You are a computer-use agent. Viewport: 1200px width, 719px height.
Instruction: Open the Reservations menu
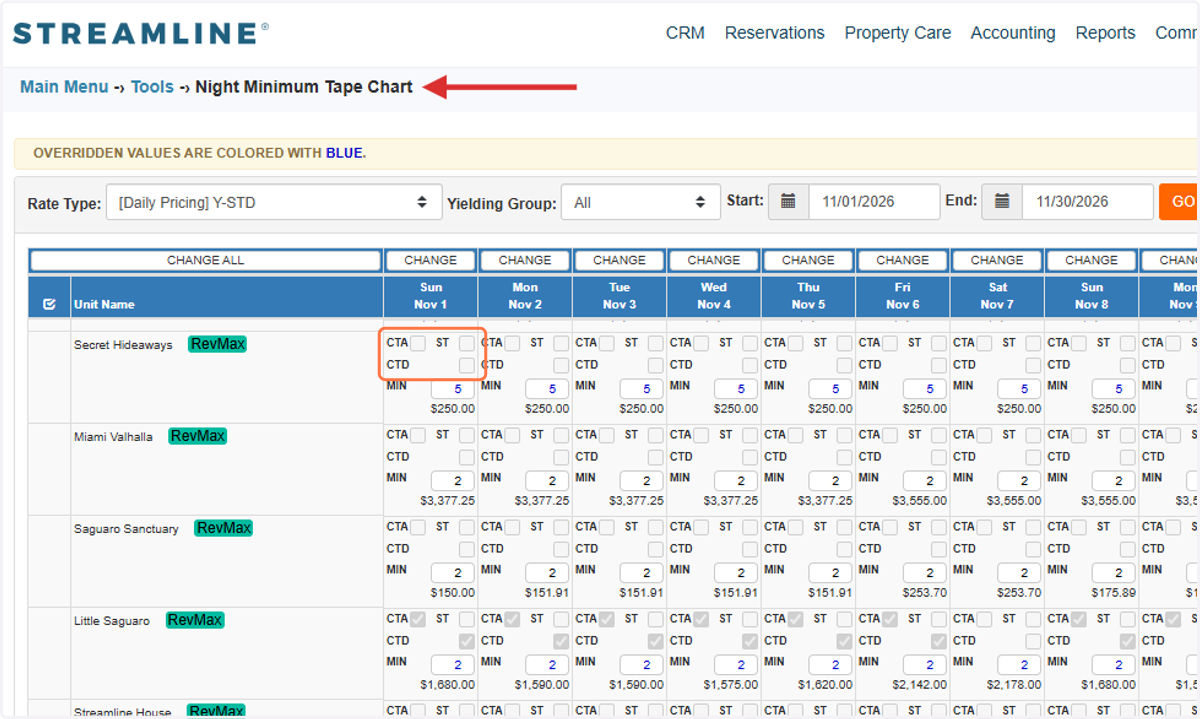click(775, 33)
